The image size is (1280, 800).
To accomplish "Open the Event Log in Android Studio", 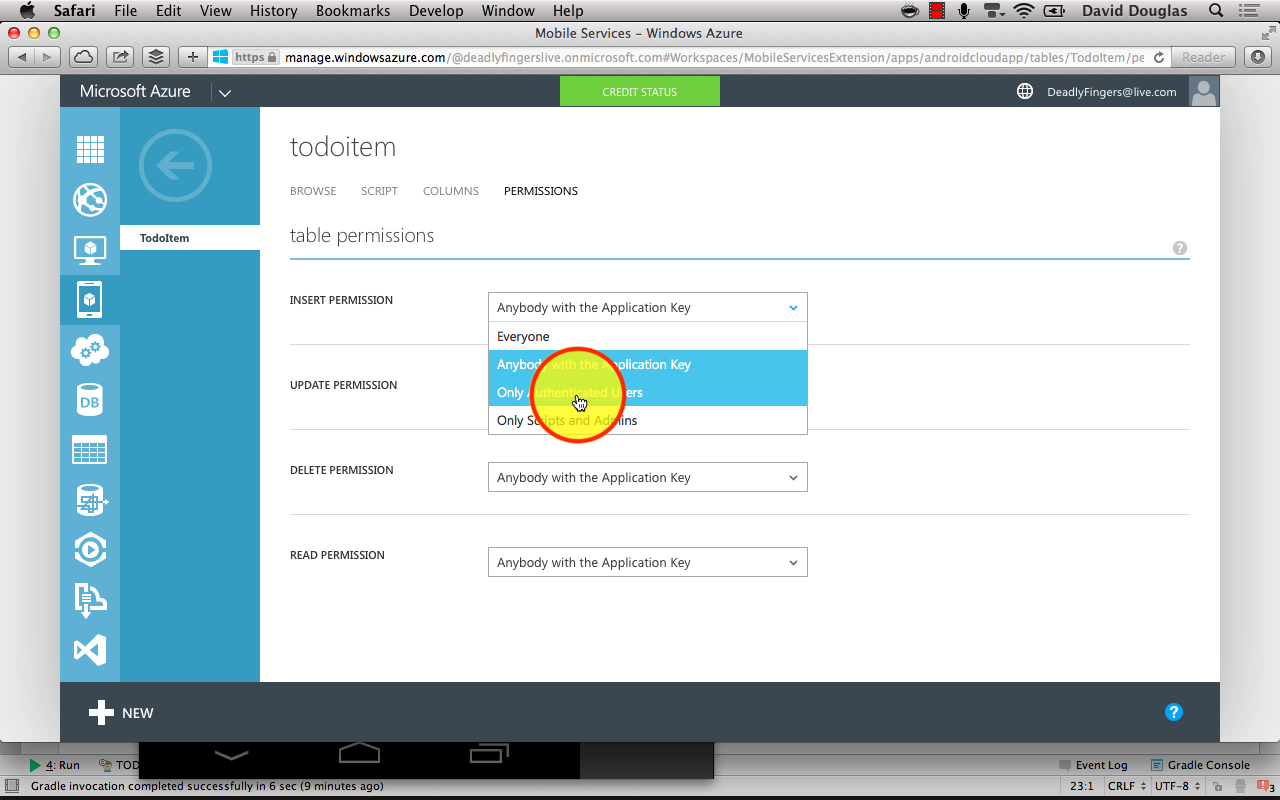I will point(1093,765).
